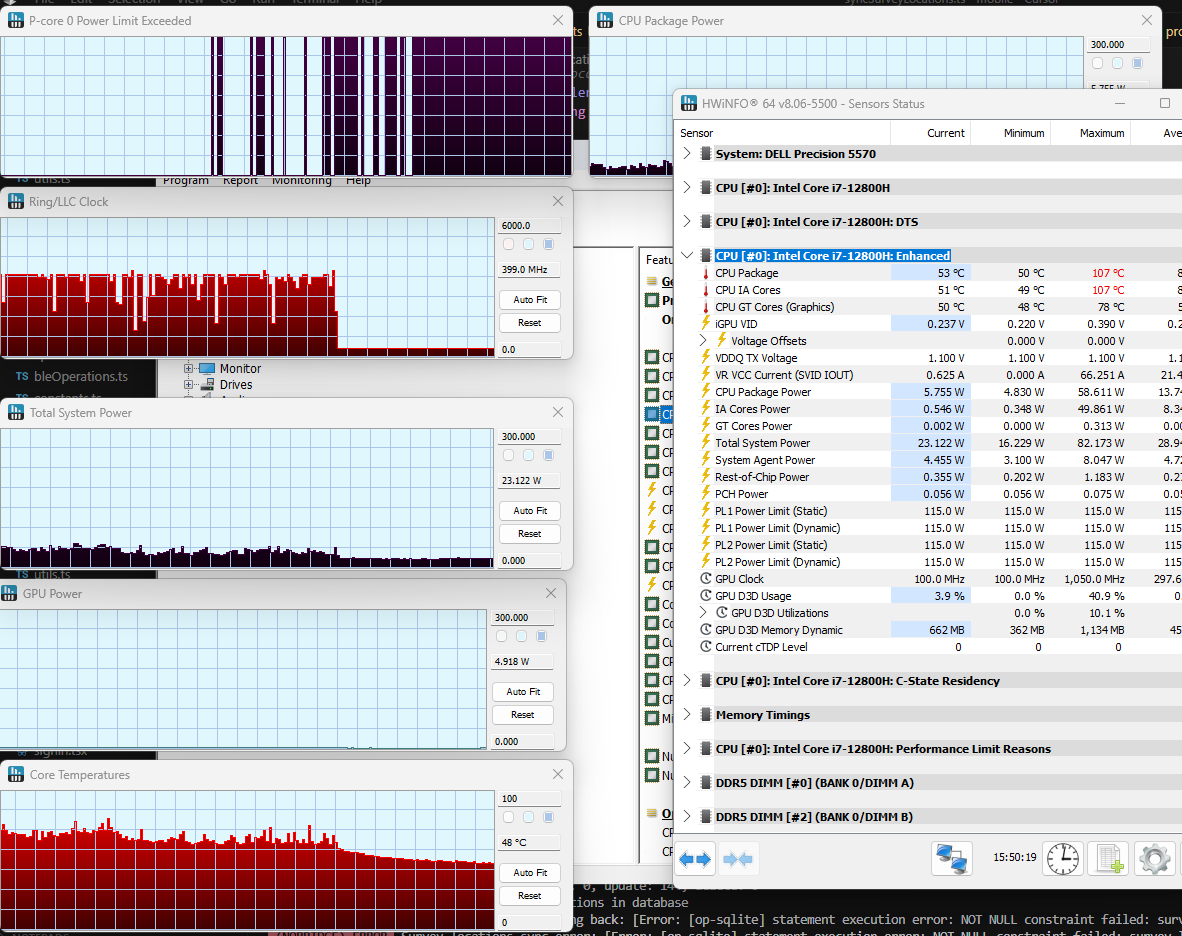Edit the 100 maximum field in Core Temperatures
The height and width of the screenshot is (936, 1182).
pyautogui.click(x=530, y=798)
